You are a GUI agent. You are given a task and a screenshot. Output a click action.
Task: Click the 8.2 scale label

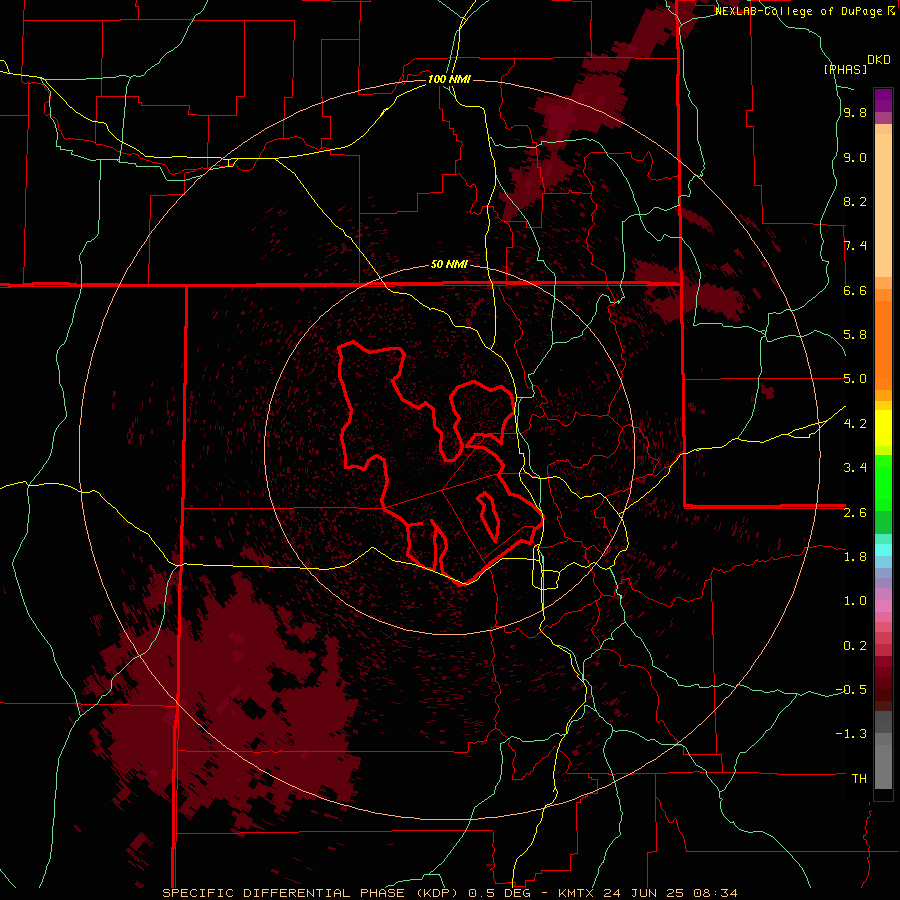[x=855, y=201]
